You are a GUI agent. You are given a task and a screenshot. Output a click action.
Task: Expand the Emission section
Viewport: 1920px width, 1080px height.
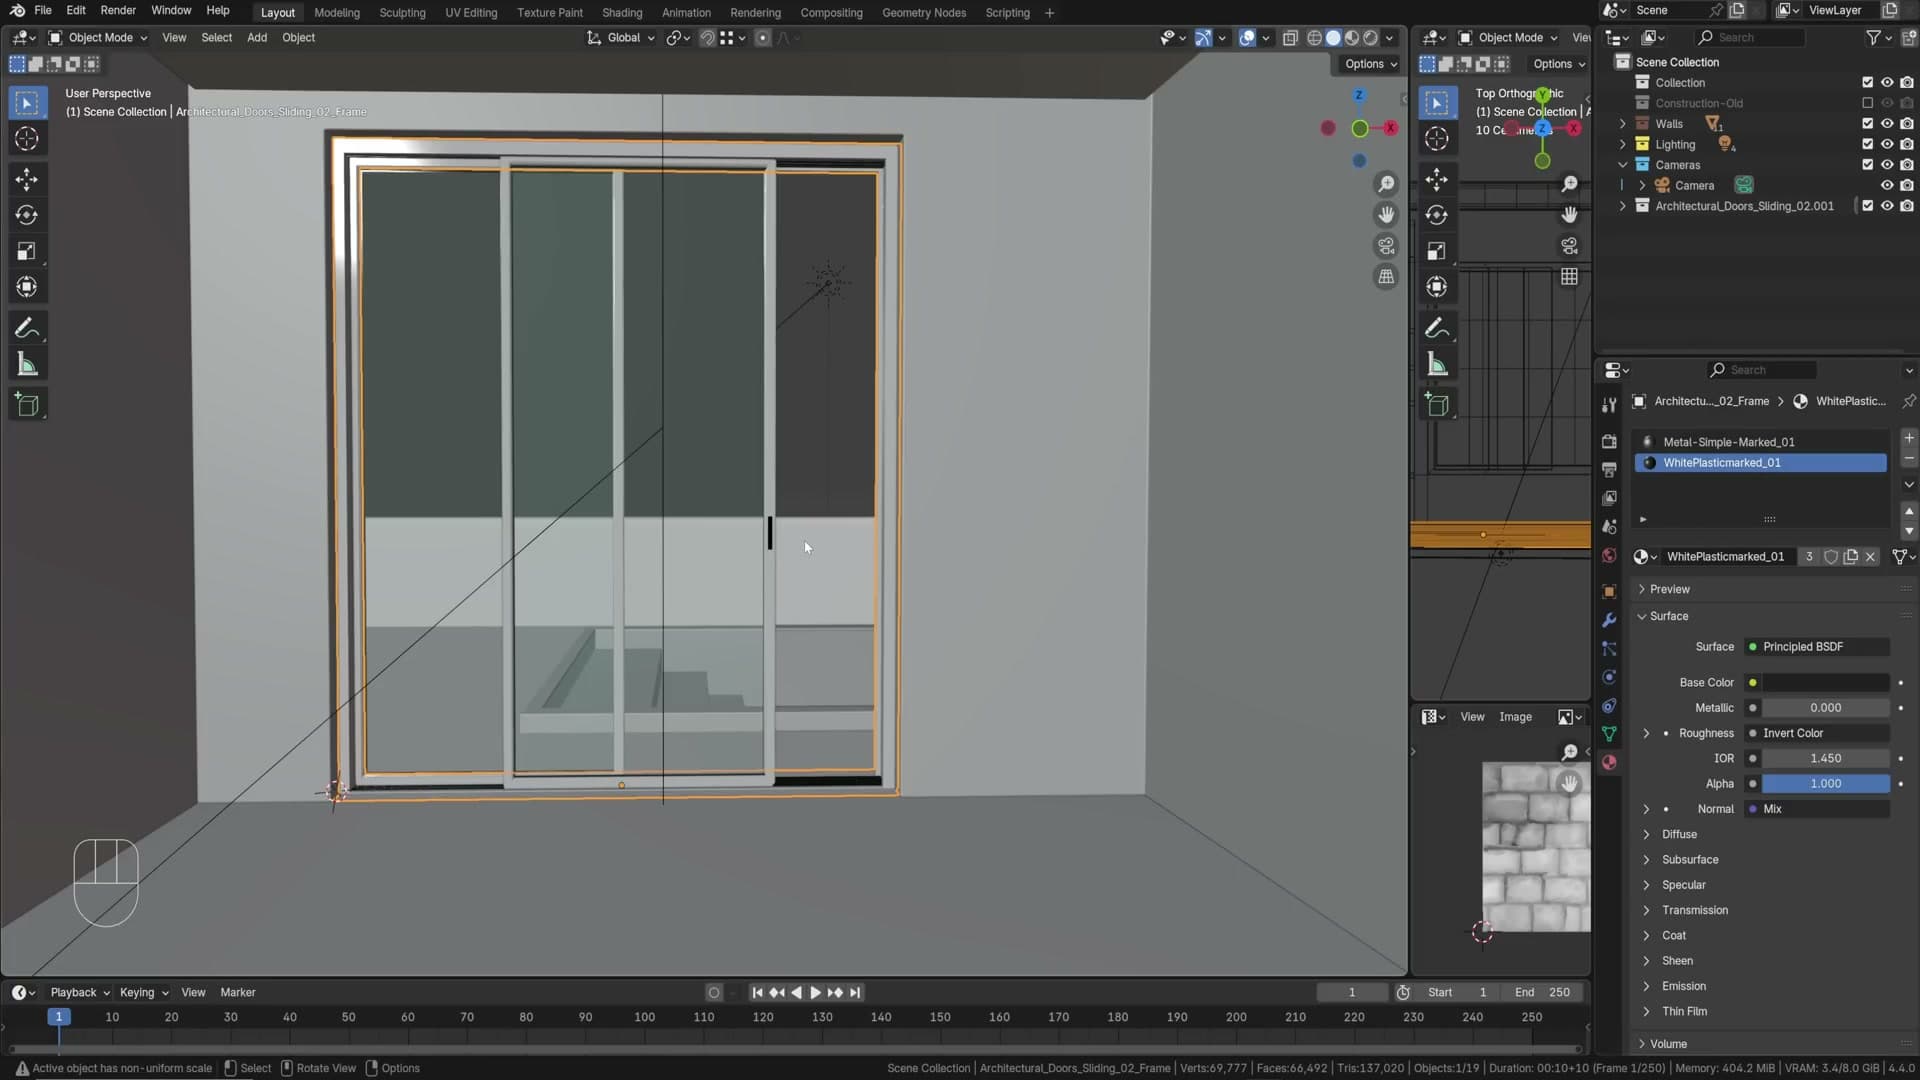click(x=1684, y=986)
